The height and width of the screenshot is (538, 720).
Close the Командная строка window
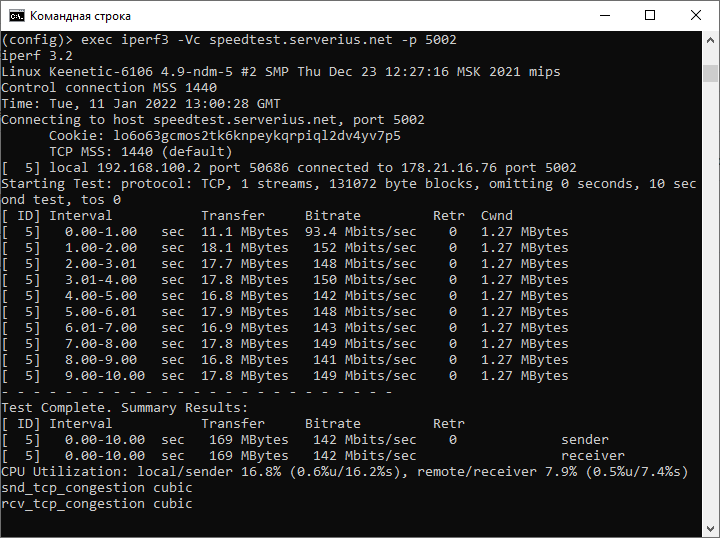[696, 16]
